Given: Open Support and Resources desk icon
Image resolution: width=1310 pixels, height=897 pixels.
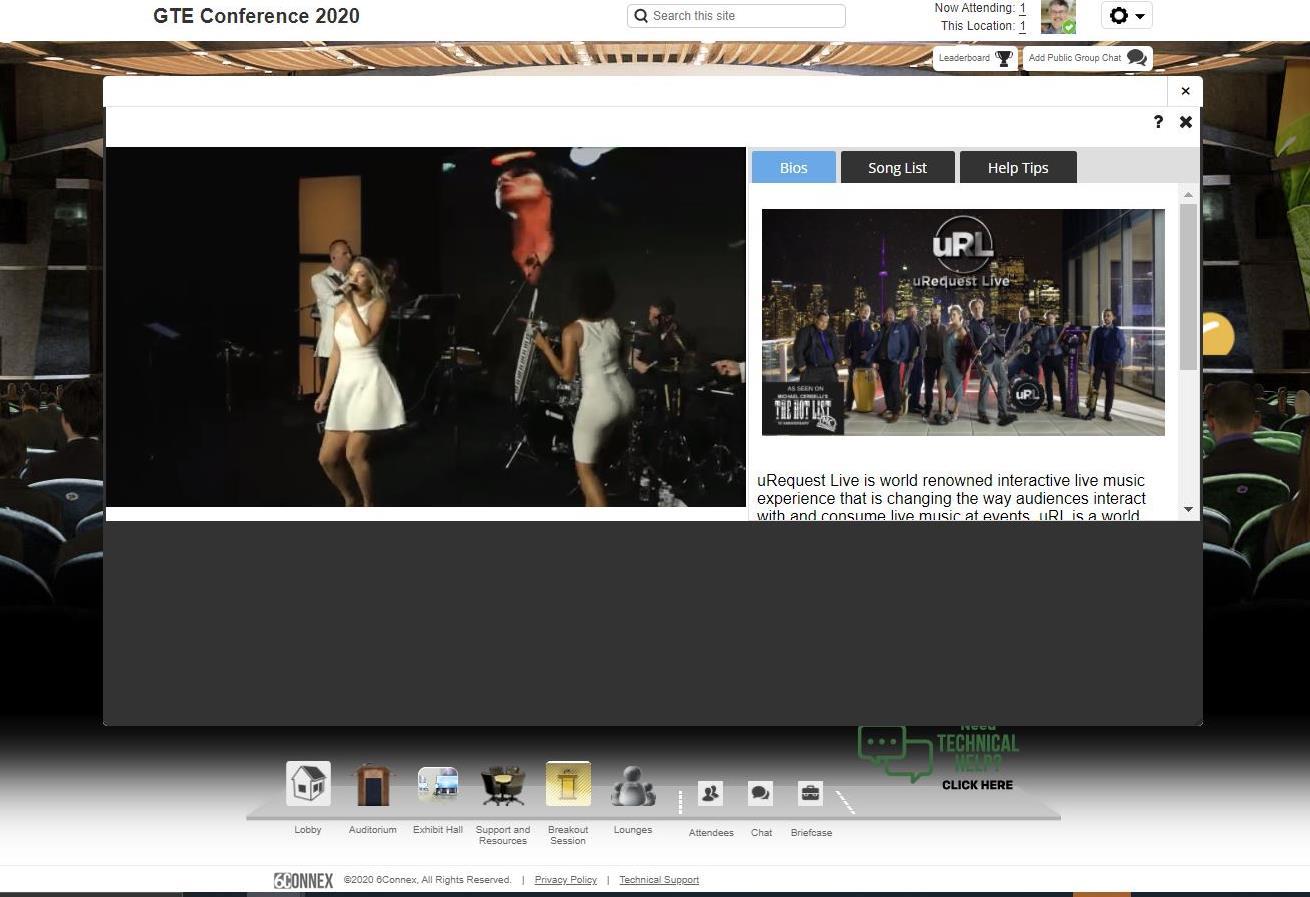Looking at the screenshot, I should (503, 785).
